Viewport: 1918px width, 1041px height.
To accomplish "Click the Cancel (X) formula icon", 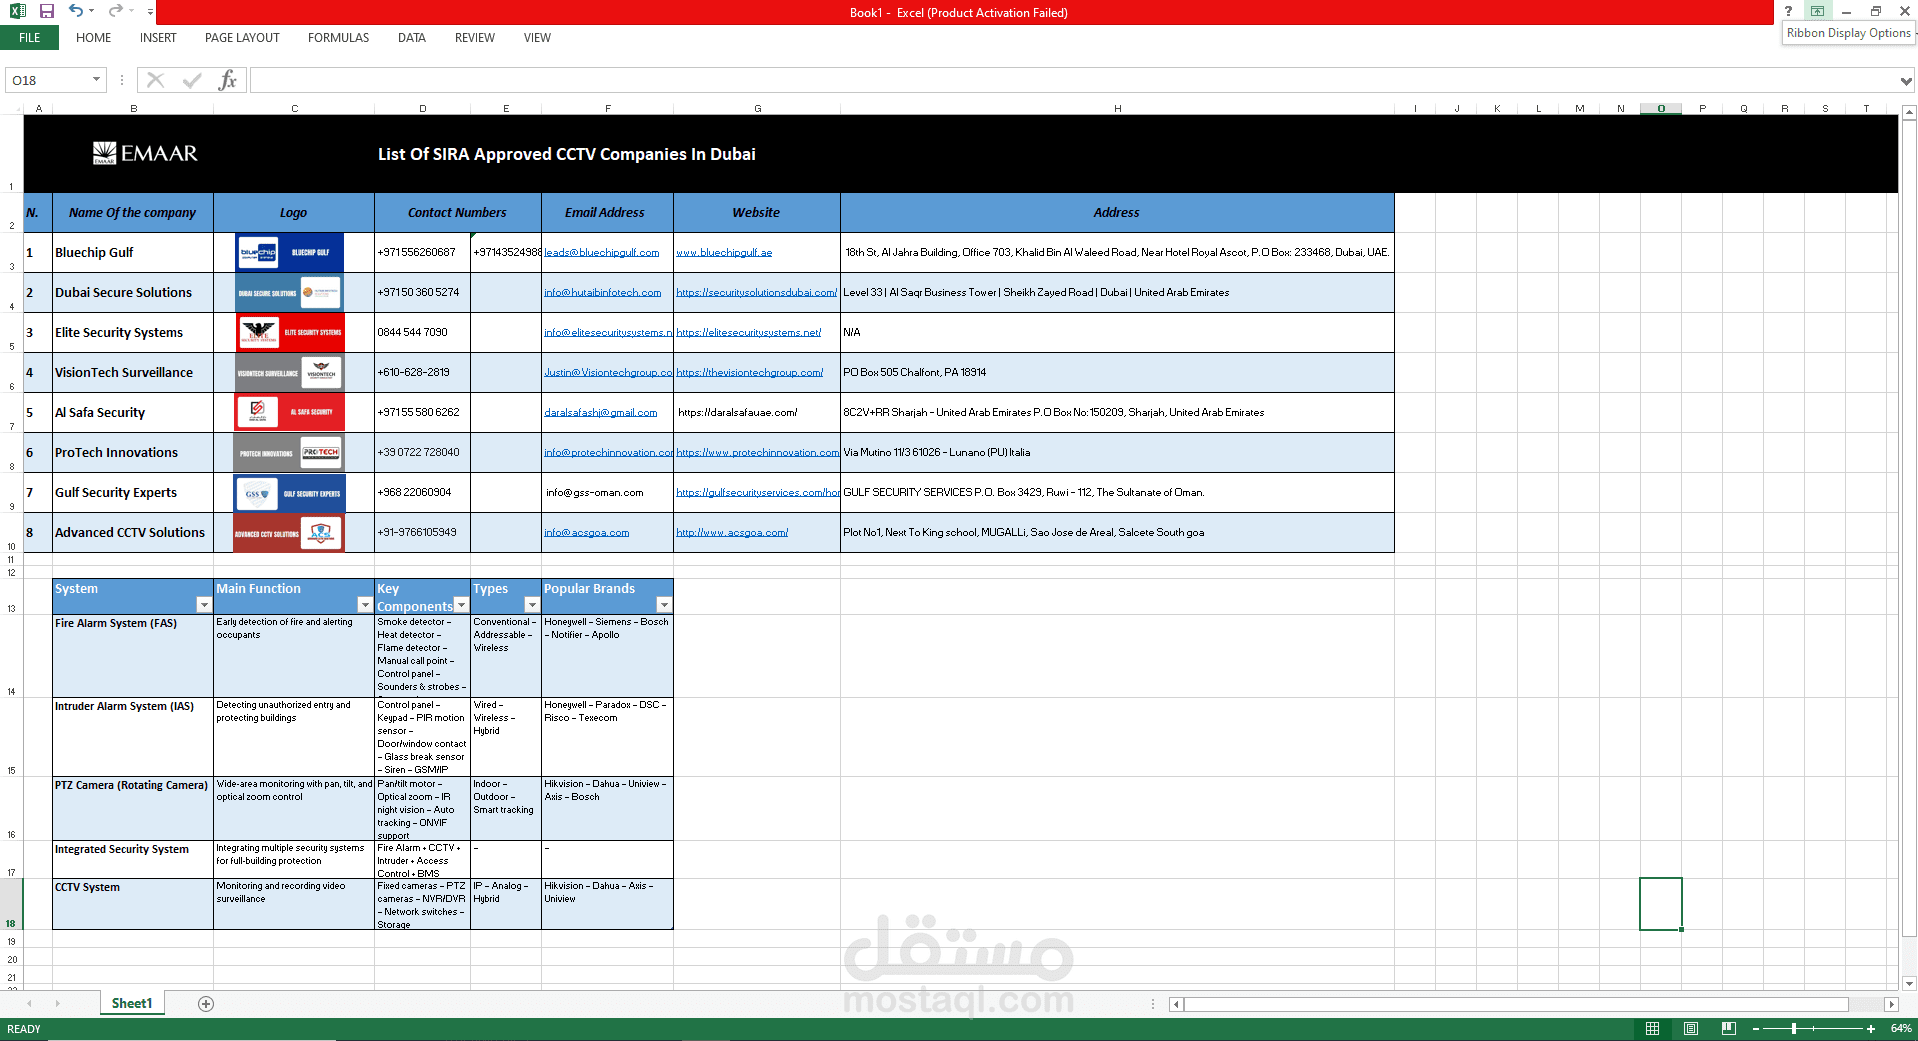I will pos(155,80).
